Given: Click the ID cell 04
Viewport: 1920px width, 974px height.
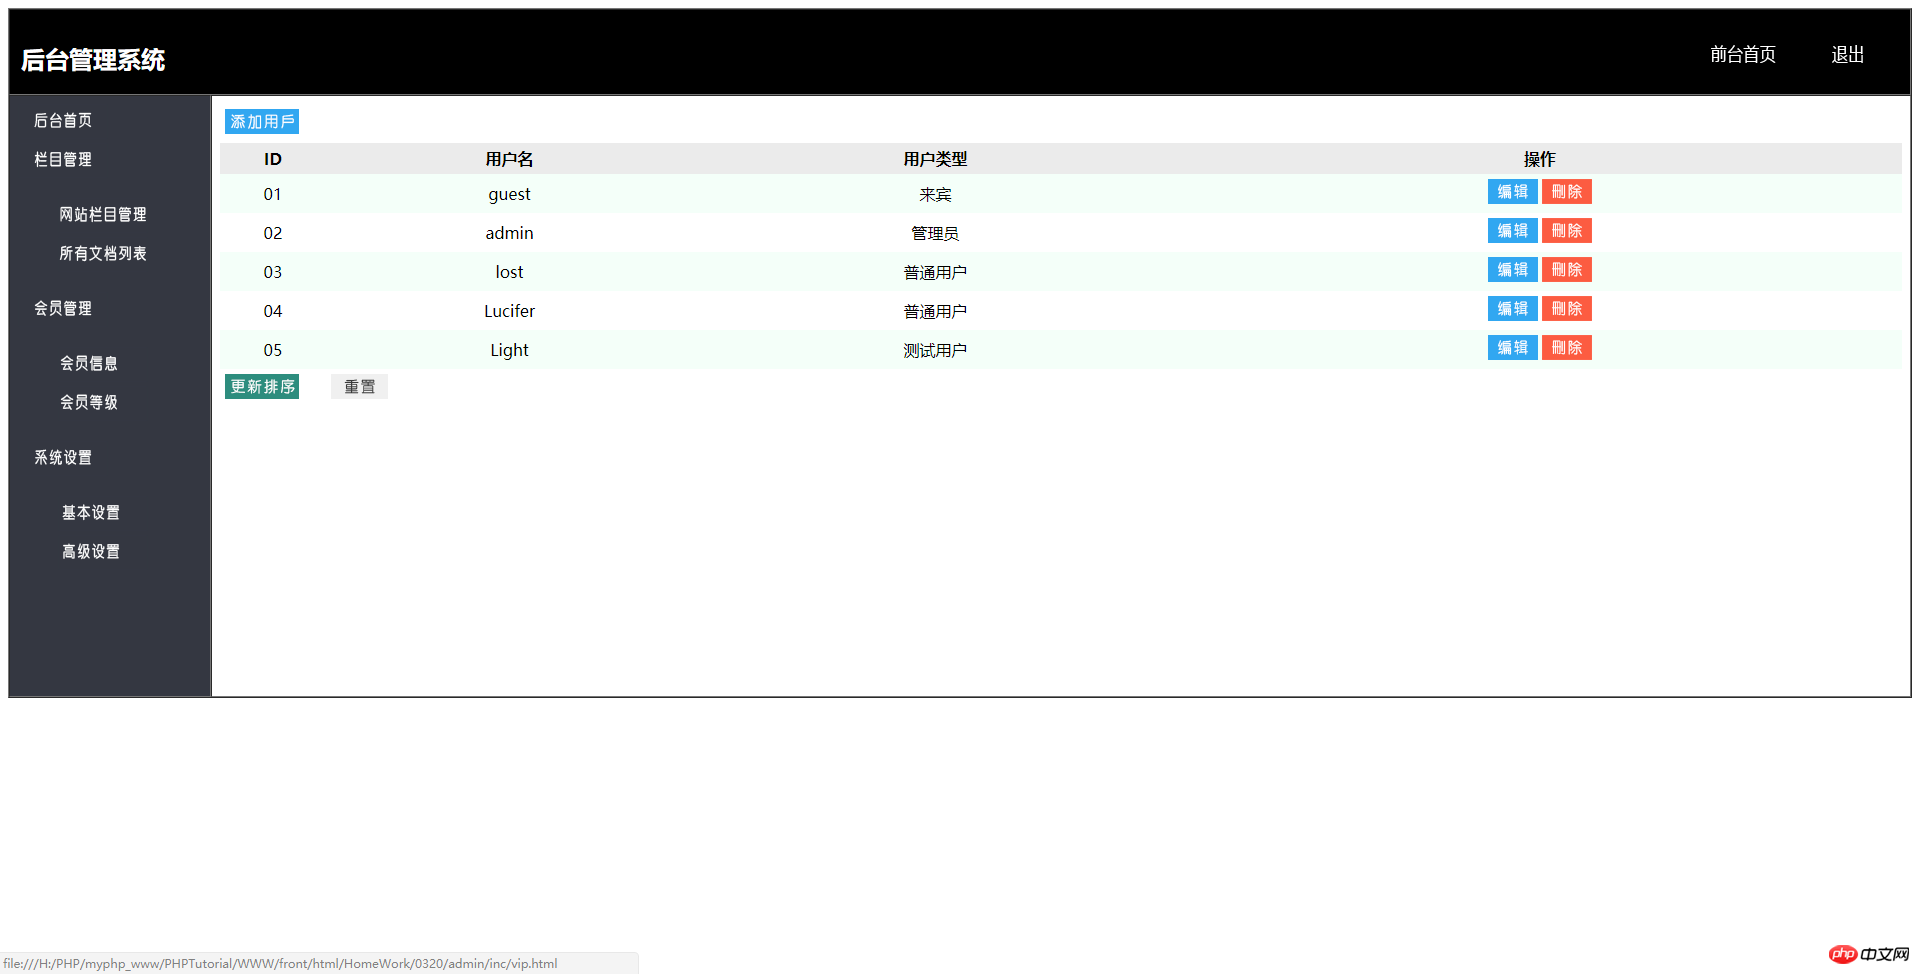Looking at the screenshot, I should [273, 311].
